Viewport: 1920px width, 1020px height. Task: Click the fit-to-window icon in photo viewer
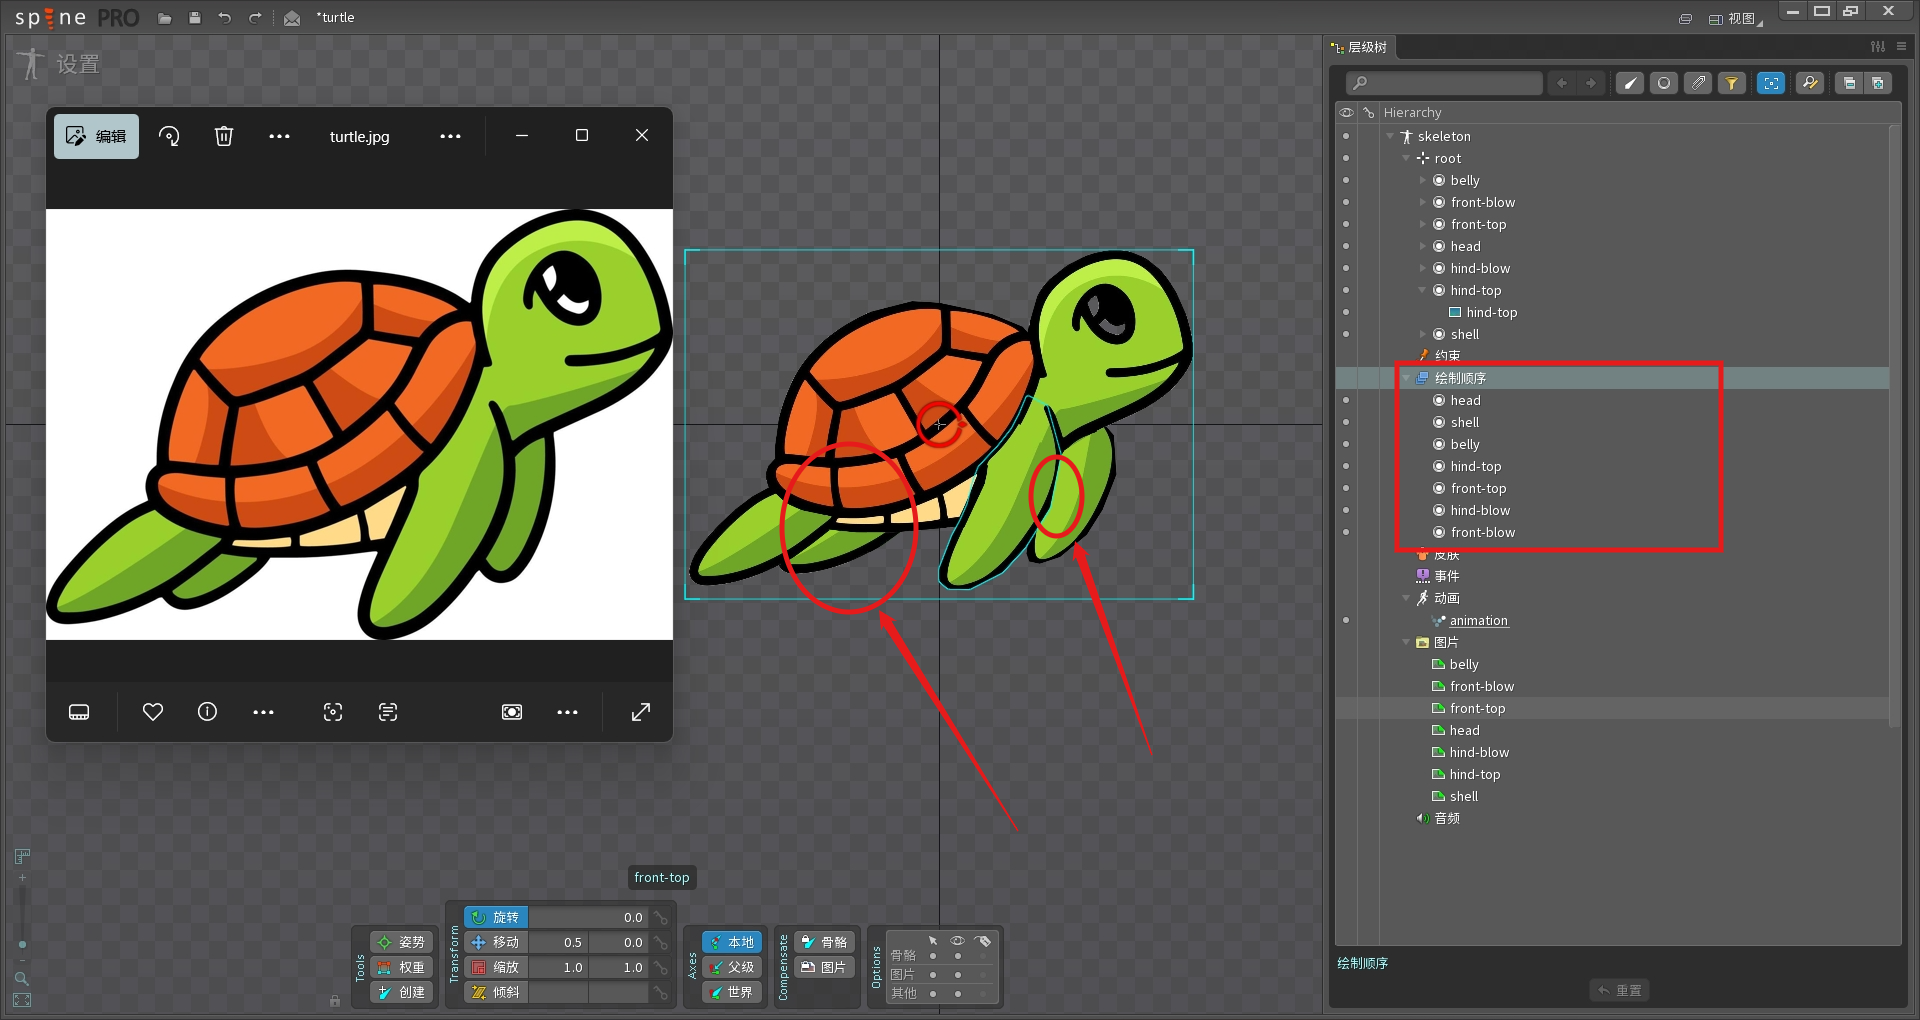(x=512, y=712)
